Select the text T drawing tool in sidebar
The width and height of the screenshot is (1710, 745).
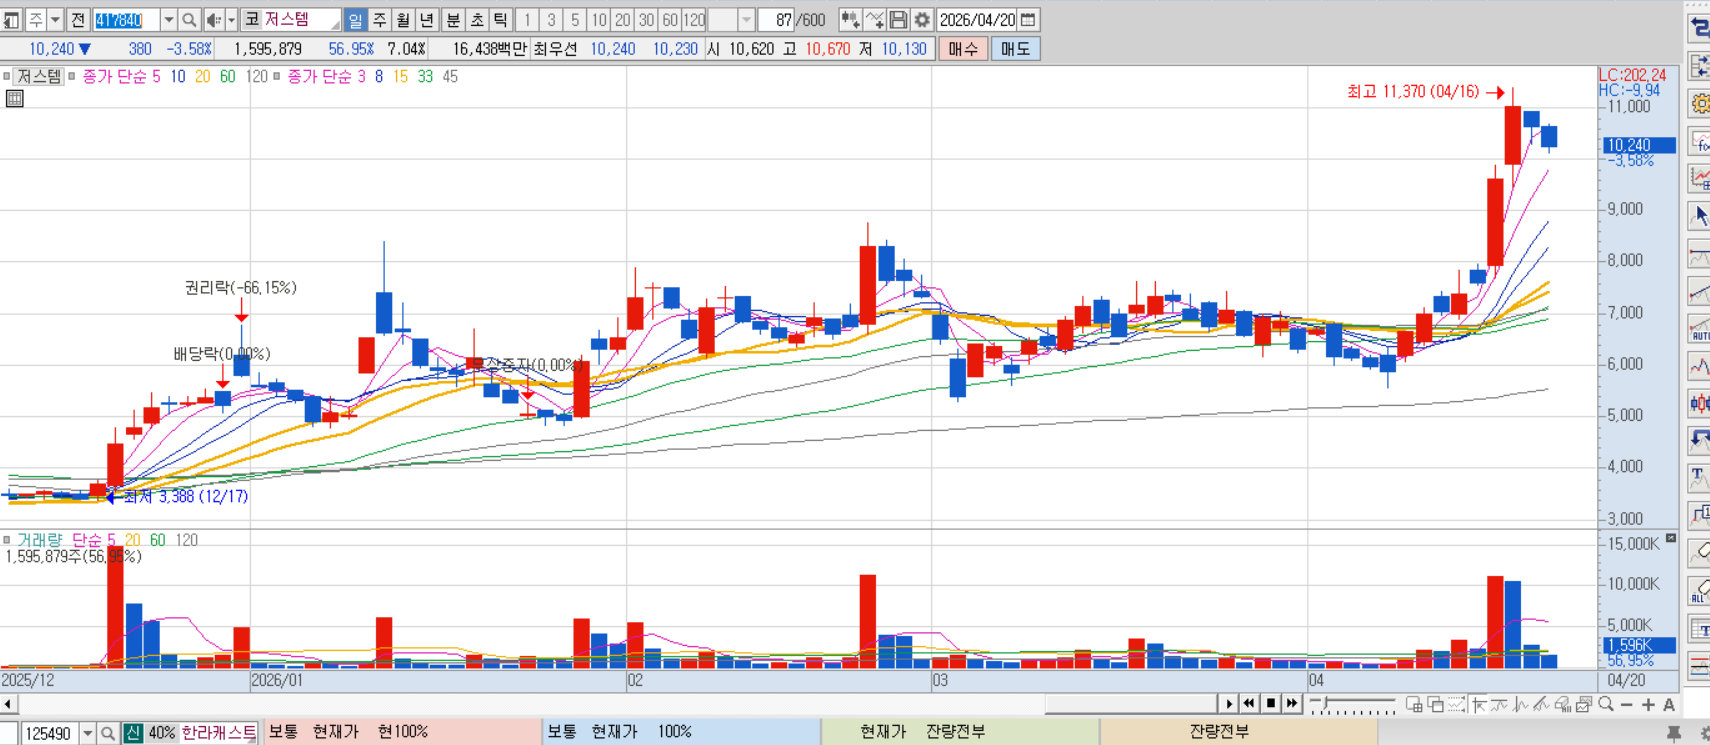[1699, 478]
